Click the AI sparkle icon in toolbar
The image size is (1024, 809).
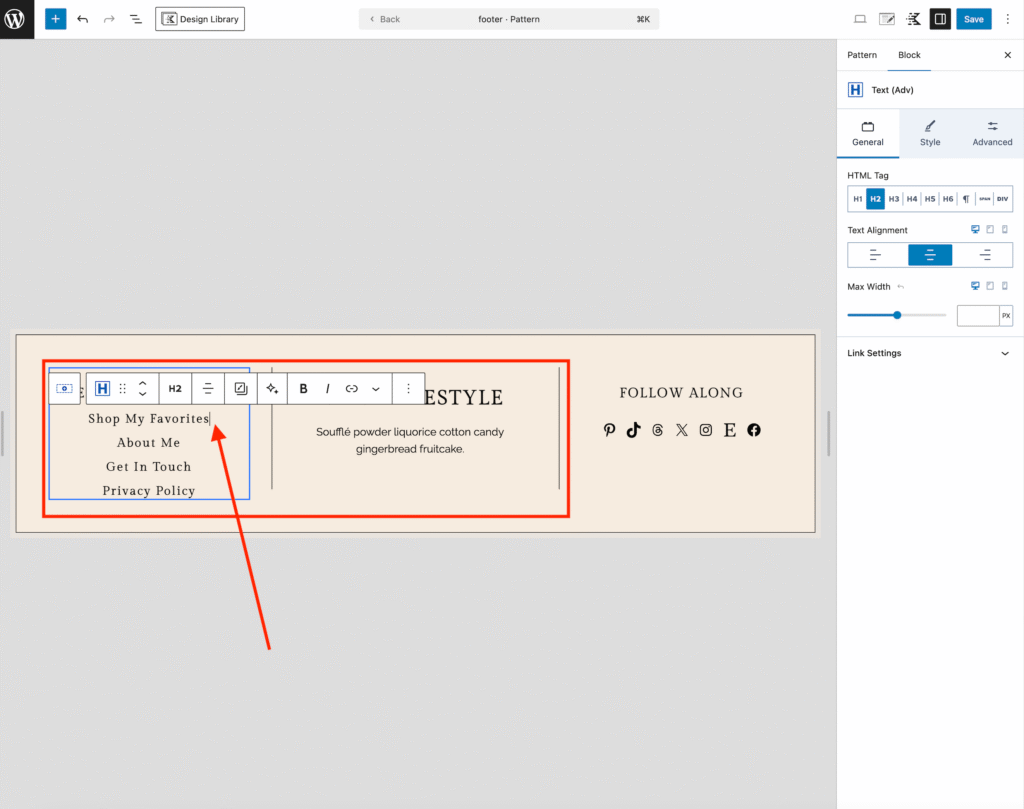[272, 388]
